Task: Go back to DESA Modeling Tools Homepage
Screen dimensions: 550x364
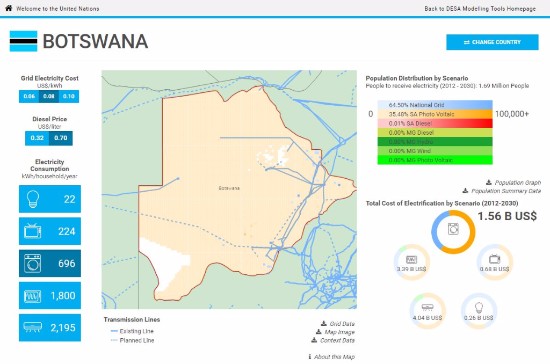Action: pyautogui.click(x=480, y=9)
